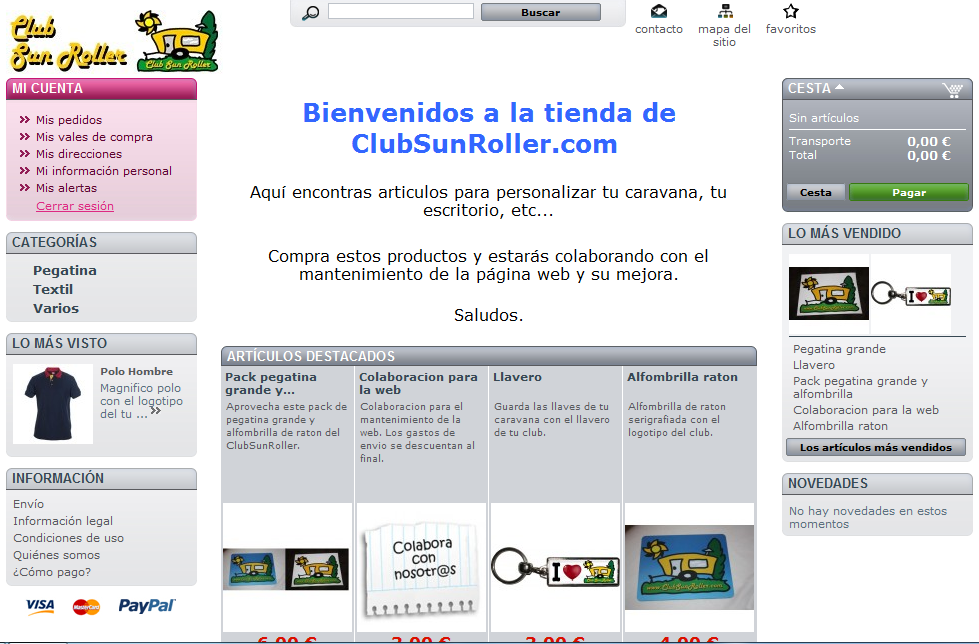Click the Visa card logo

(x=40, y=605)
